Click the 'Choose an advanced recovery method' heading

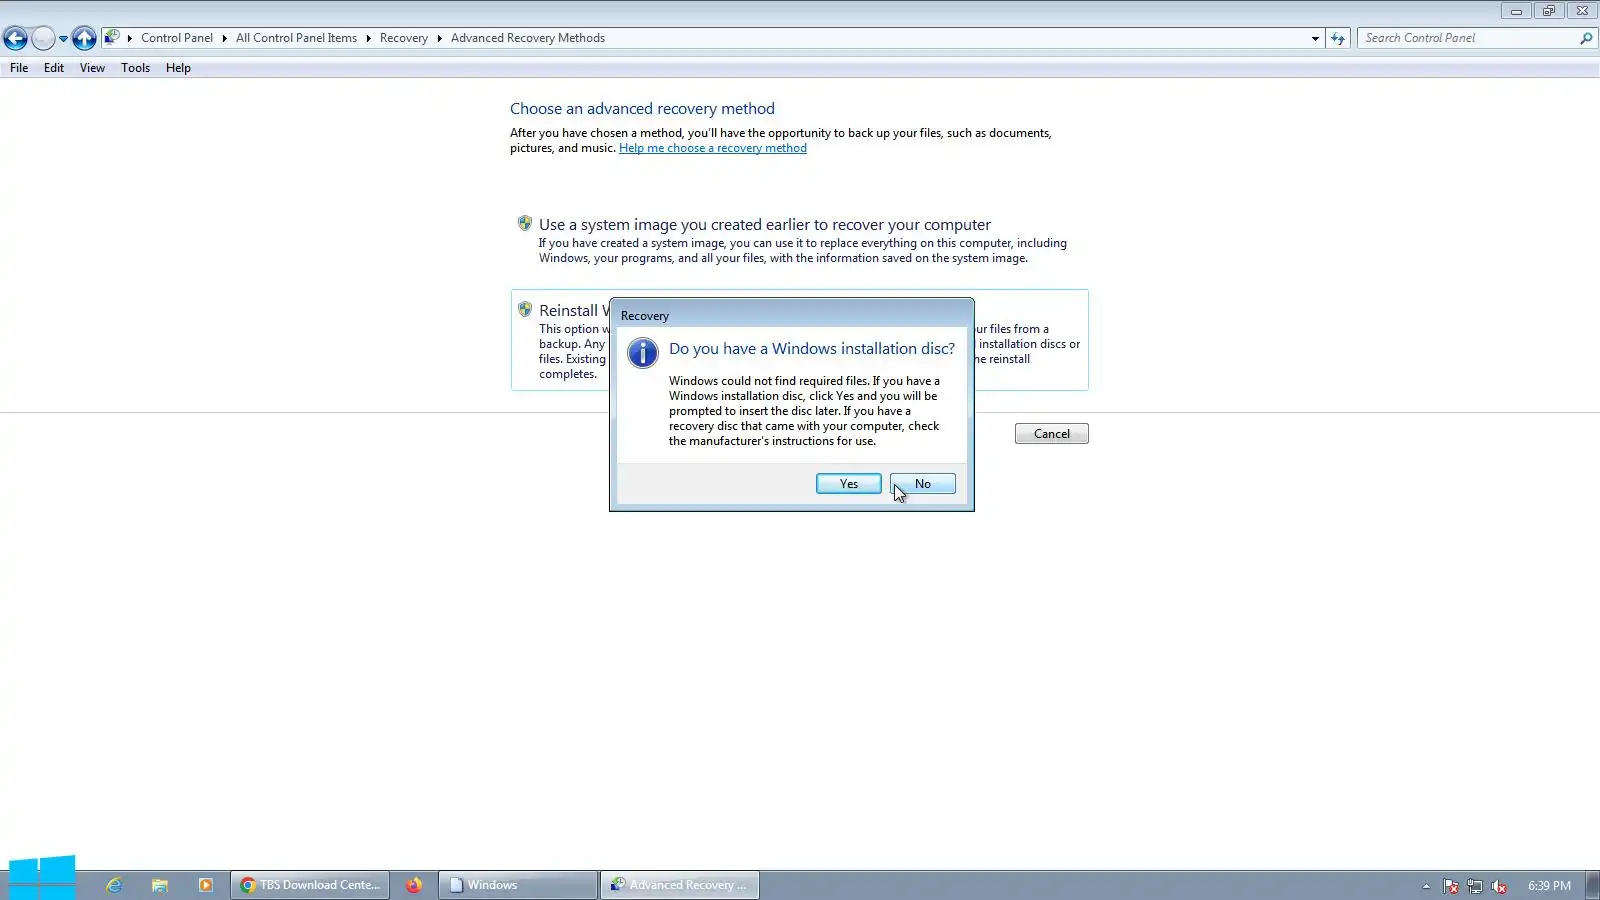coord(642,109)
